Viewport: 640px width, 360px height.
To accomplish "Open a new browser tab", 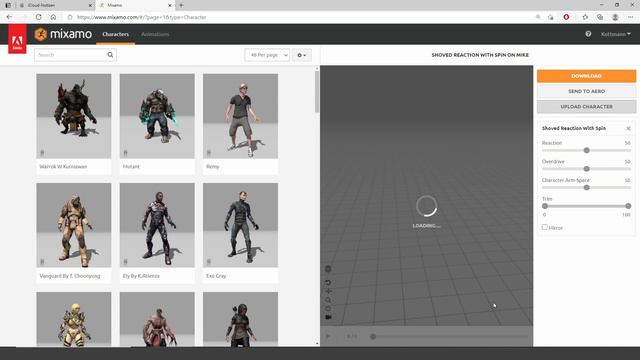I will coord(181,5).
